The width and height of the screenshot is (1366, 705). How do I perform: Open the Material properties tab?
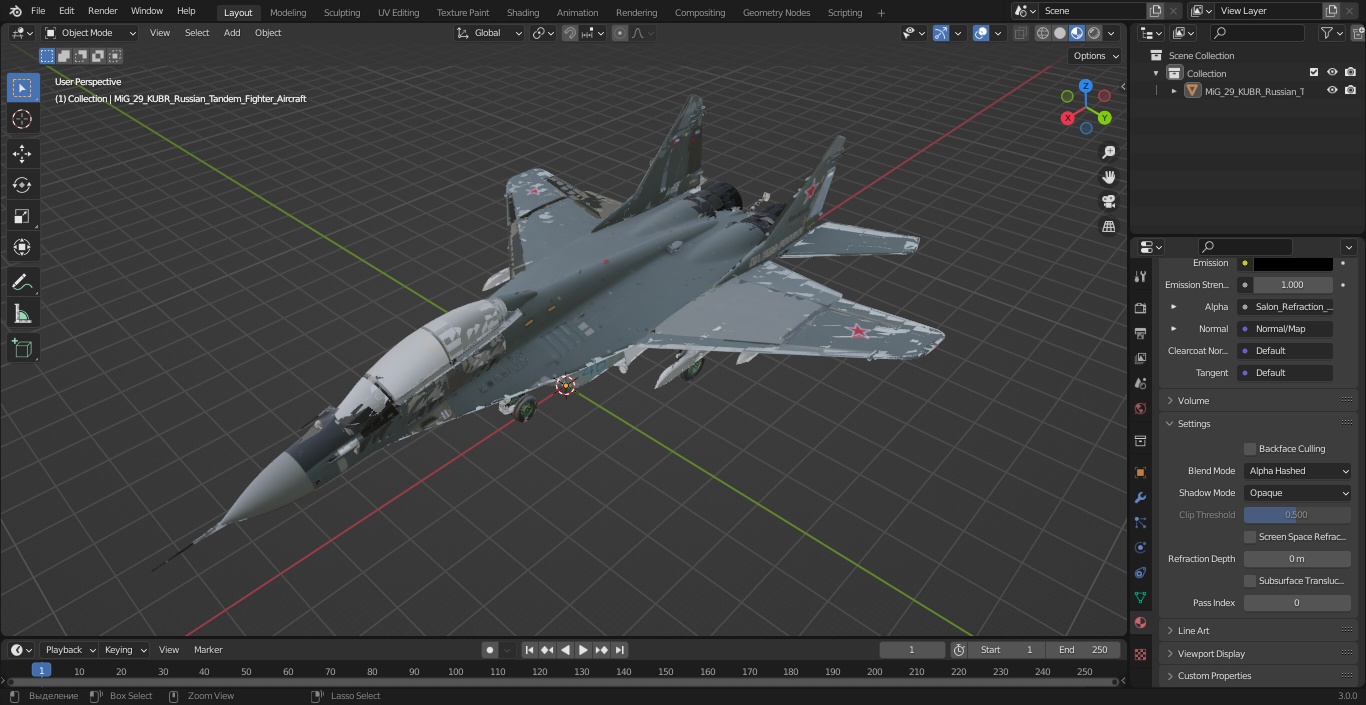click(x=1140, y=622)
